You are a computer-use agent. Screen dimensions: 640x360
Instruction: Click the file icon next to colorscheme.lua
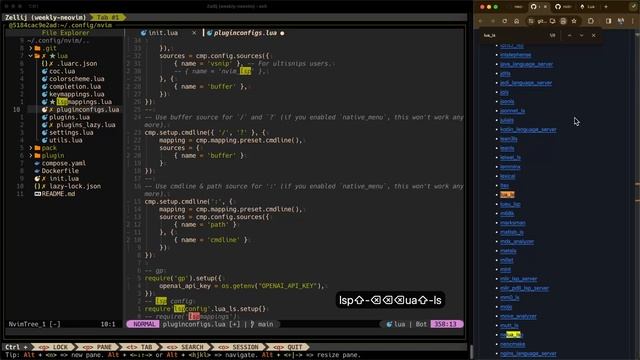44,79
